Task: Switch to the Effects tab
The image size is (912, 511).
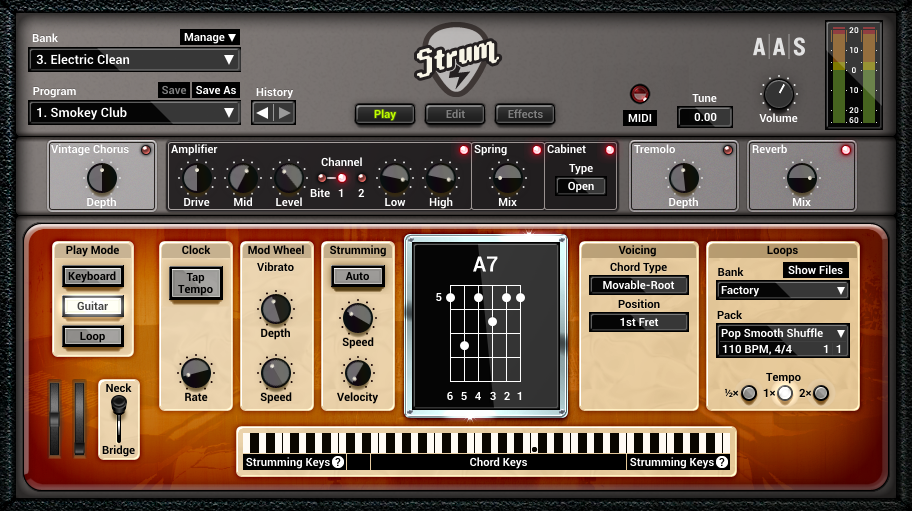Action: click(525, 114)
